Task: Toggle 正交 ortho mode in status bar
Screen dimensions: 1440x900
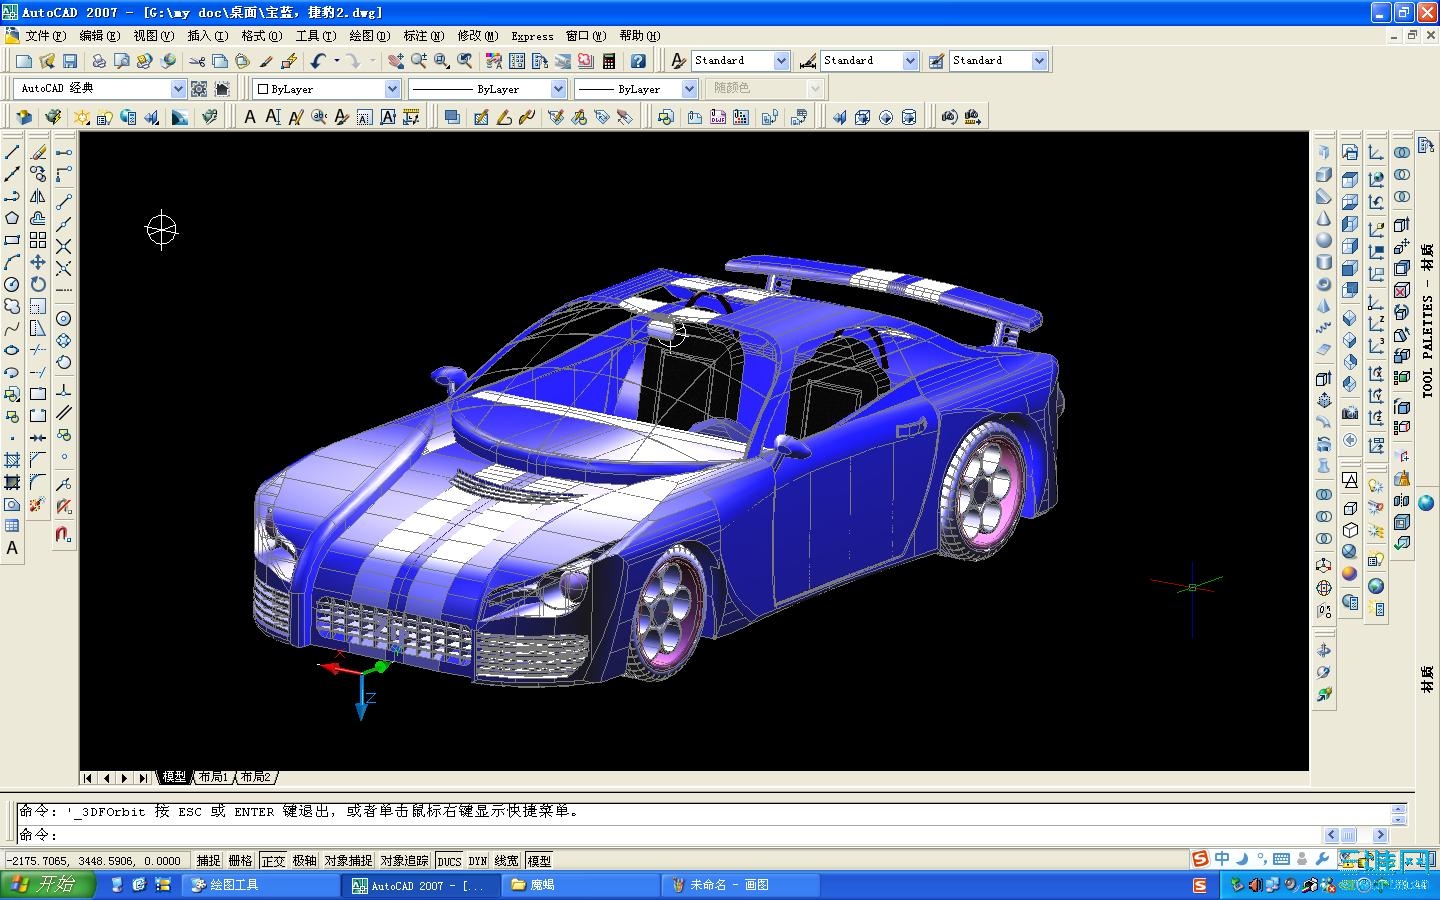Action: pyautogui.click(x=272, y=860)
